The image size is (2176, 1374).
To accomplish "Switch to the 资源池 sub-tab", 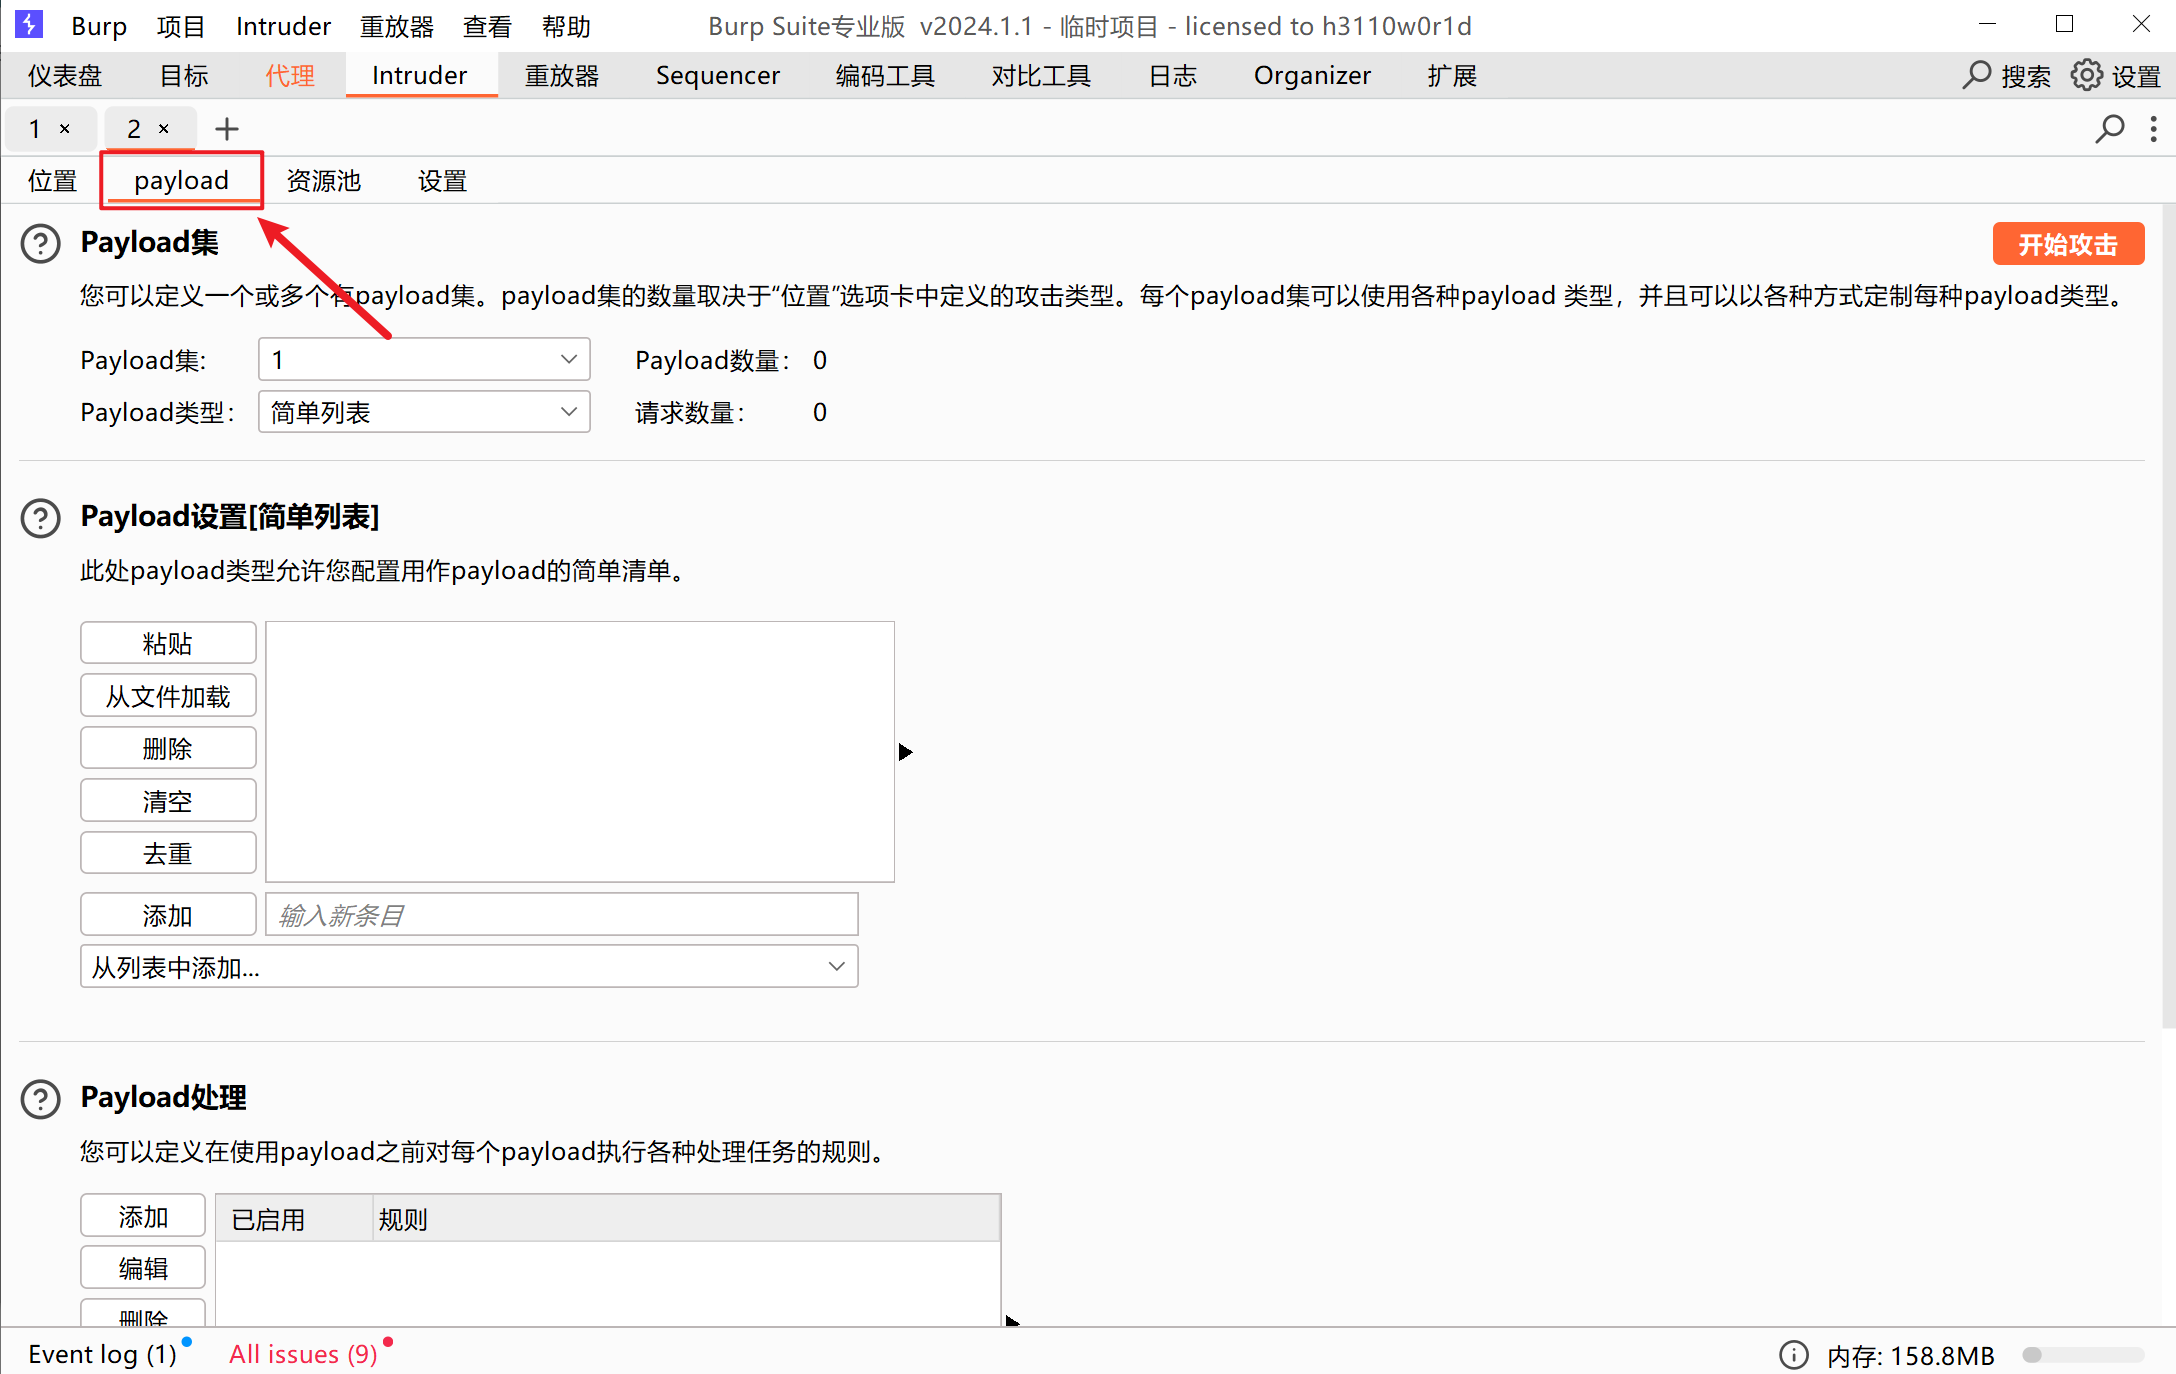I will pos(324,181).
